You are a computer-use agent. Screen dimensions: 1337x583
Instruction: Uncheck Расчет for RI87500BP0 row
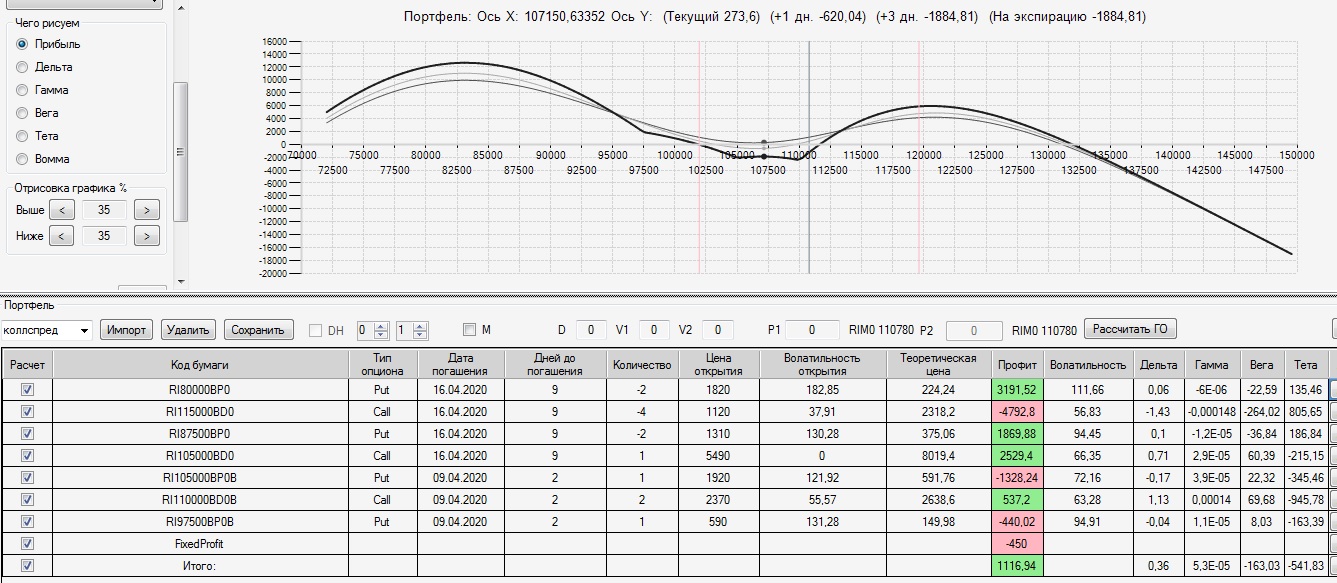tap(27, 434)
